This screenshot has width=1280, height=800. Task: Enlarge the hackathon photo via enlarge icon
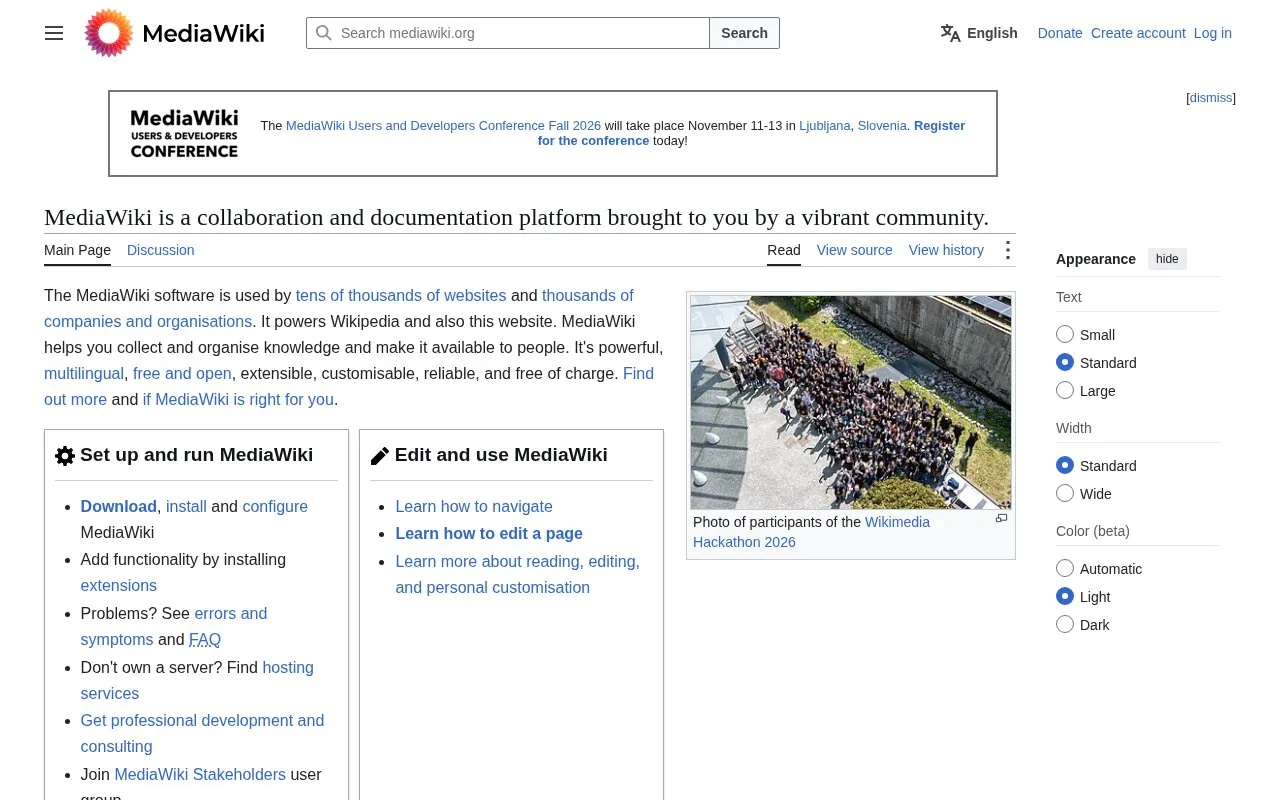point(1001,518)
